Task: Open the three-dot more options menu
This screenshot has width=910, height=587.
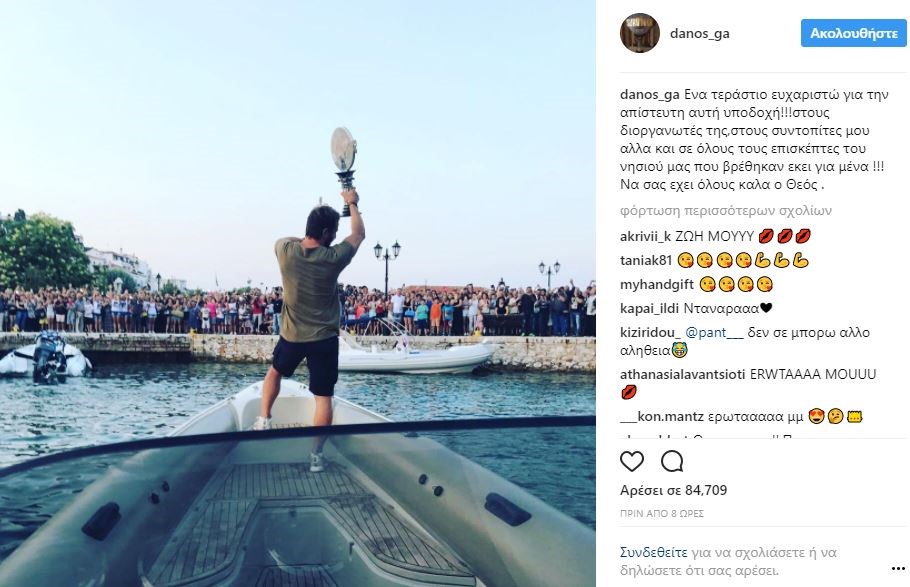Action: tap(898, 568)
